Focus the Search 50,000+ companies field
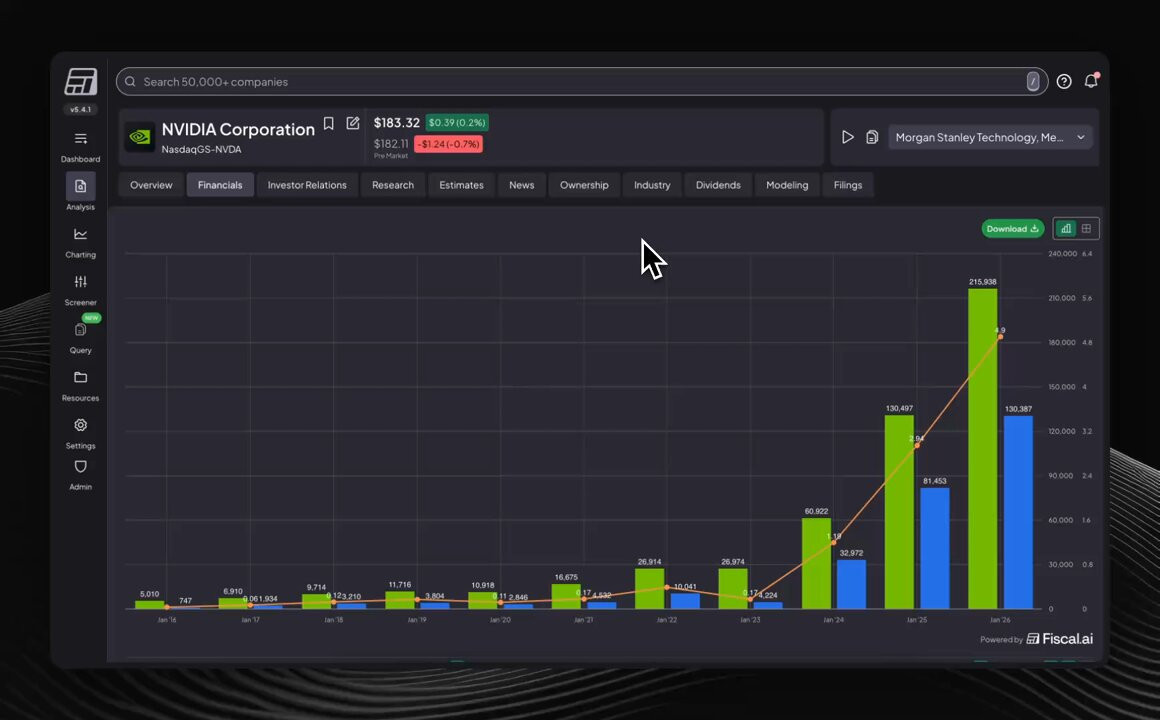 click(581, 81)
